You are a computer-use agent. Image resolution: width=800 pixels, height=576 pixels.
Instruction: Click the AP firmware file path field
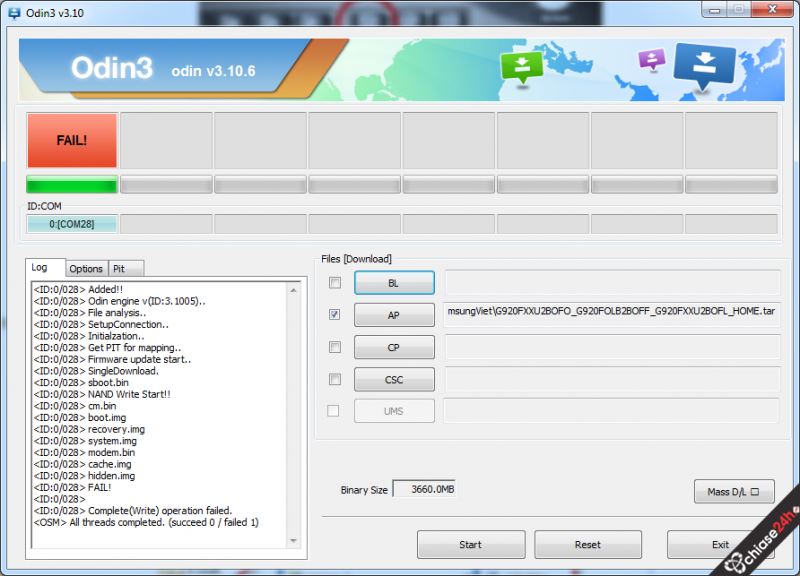click(x=612, y=314)
